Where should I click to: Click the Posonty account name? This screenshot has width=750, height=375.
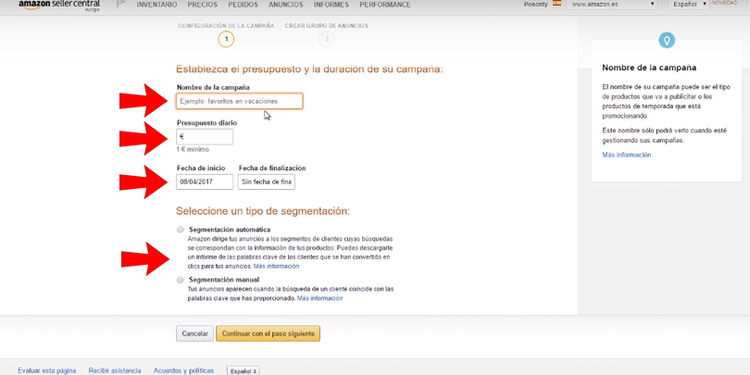coord(536,4)
